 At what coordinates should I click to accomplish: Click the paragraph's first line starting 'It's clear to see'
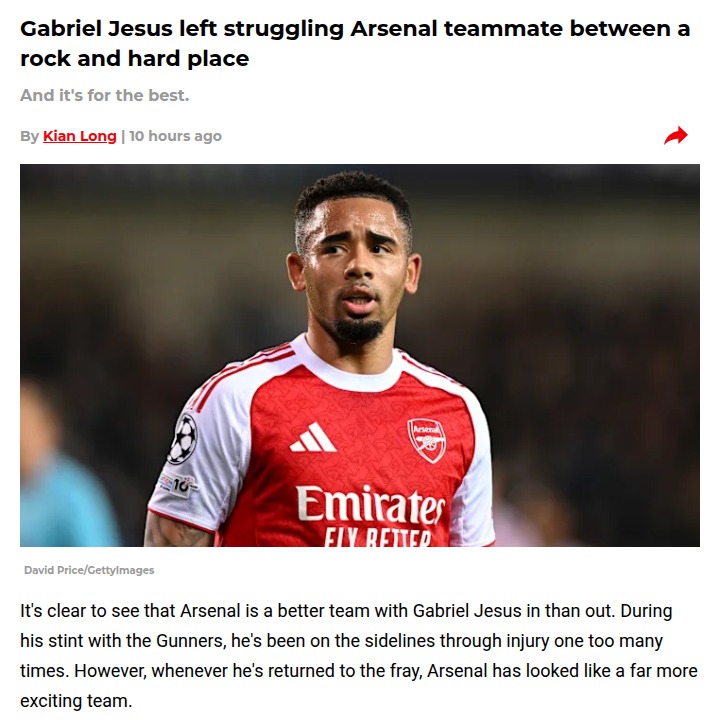coord(346,610)
